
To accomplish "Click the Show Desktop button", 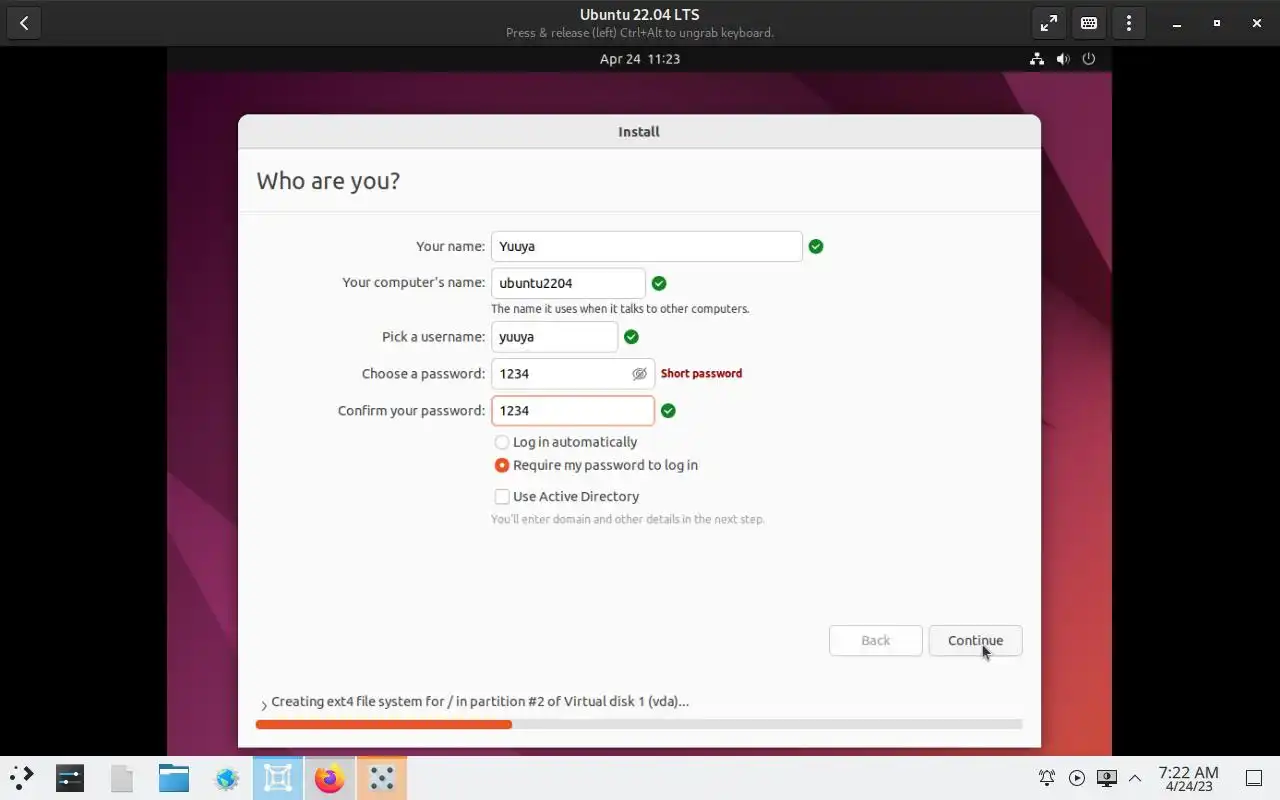I will point(1254,778).
